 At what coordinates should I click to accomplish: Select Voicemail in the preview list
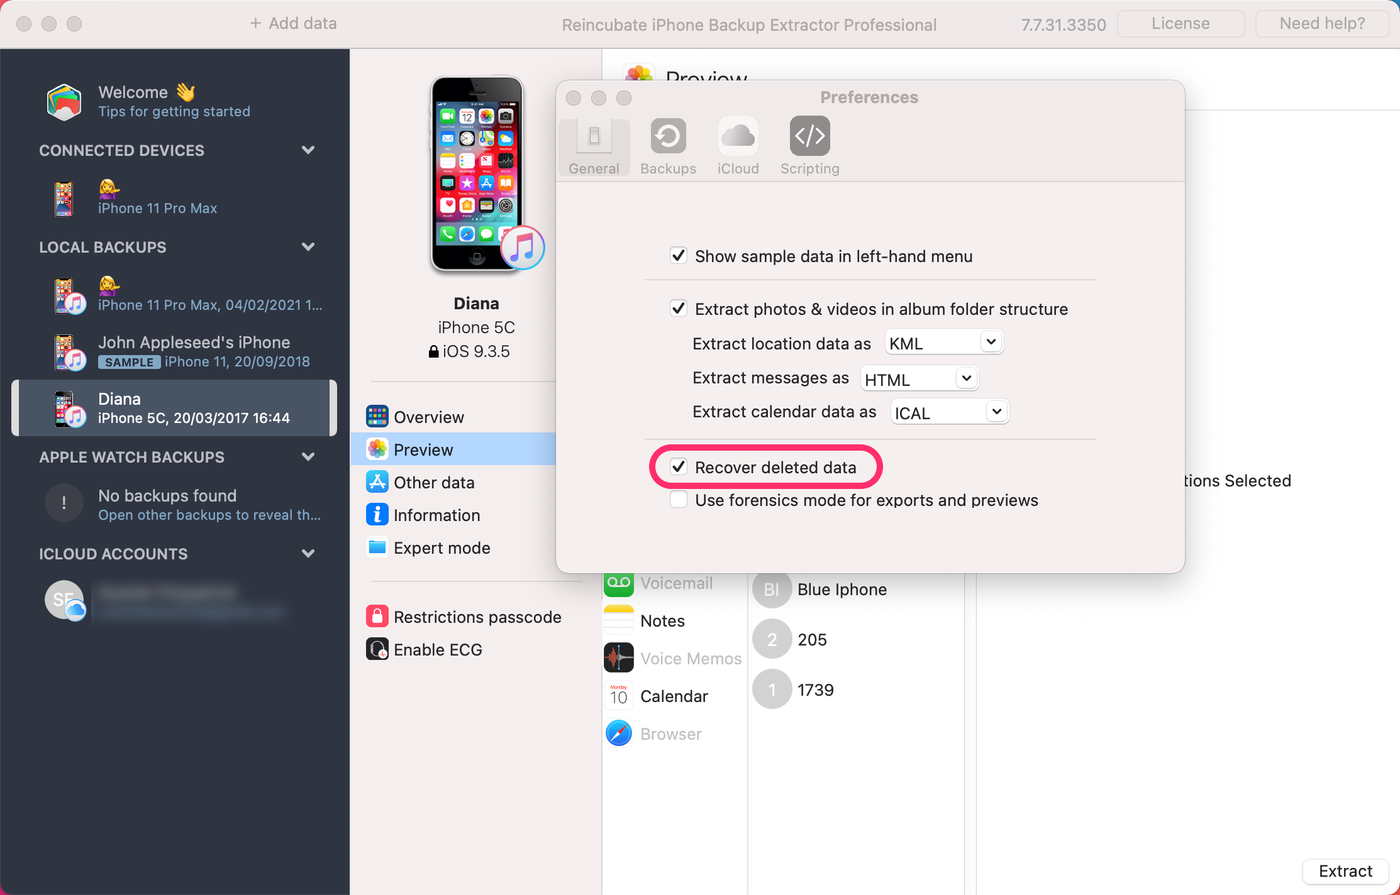point(675,583)
